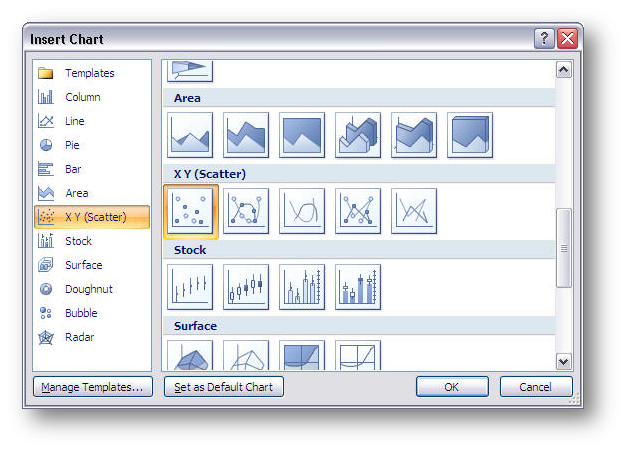The width and height of the screenshot is (626, 451).
Task: Choose Scatter with Straight Lines chart
Action: (414, 211)
